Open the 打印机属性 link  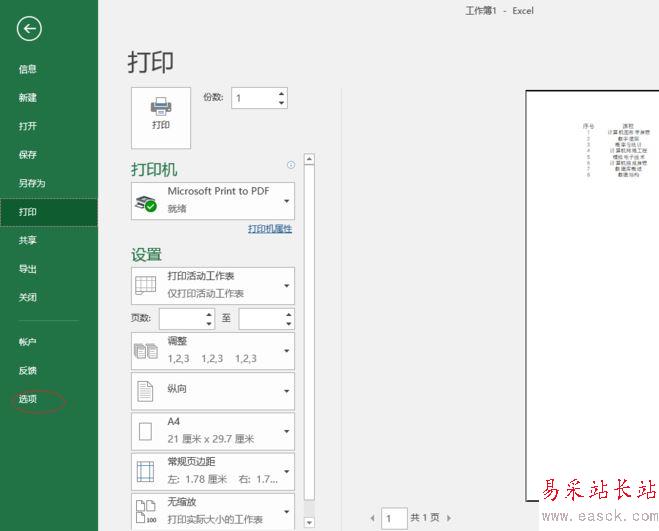[x=270, y=229]
